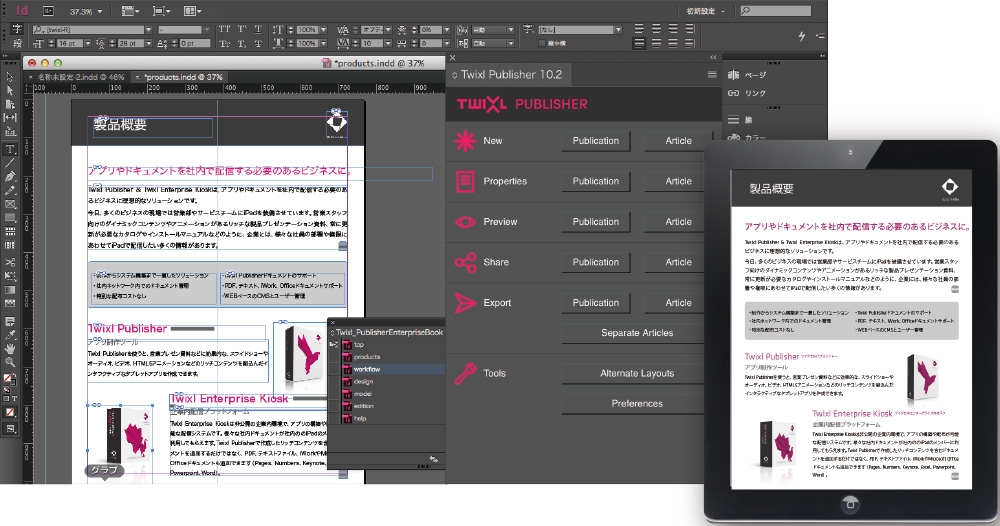This screenshot has height=526, width=1000.
Task: Select the Twixl Publisher 10.2 panel tab
Action: coord(508,75)
